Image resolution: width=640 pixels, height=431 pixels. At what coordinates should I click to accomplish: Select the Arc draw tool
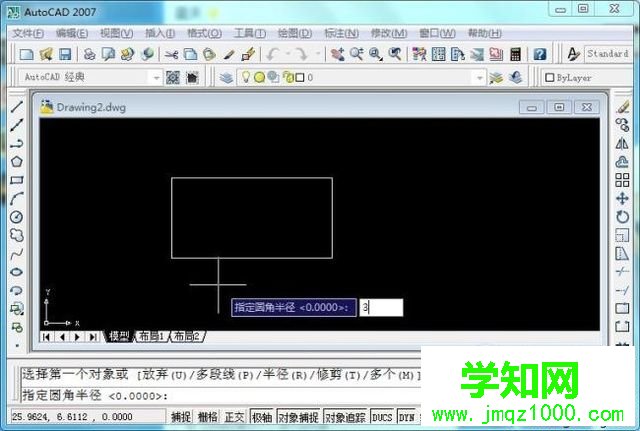[16, 199]
